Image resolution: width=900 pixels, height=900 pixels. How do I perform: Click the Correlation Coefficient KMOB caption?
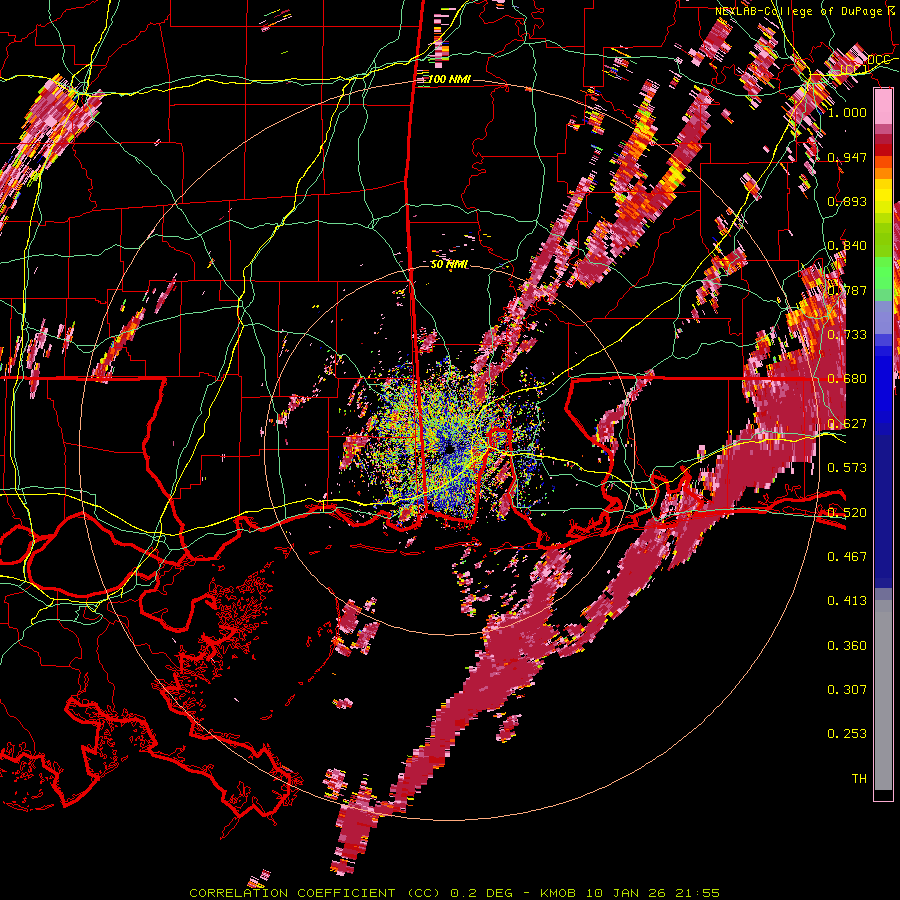[x=454, y=893]
